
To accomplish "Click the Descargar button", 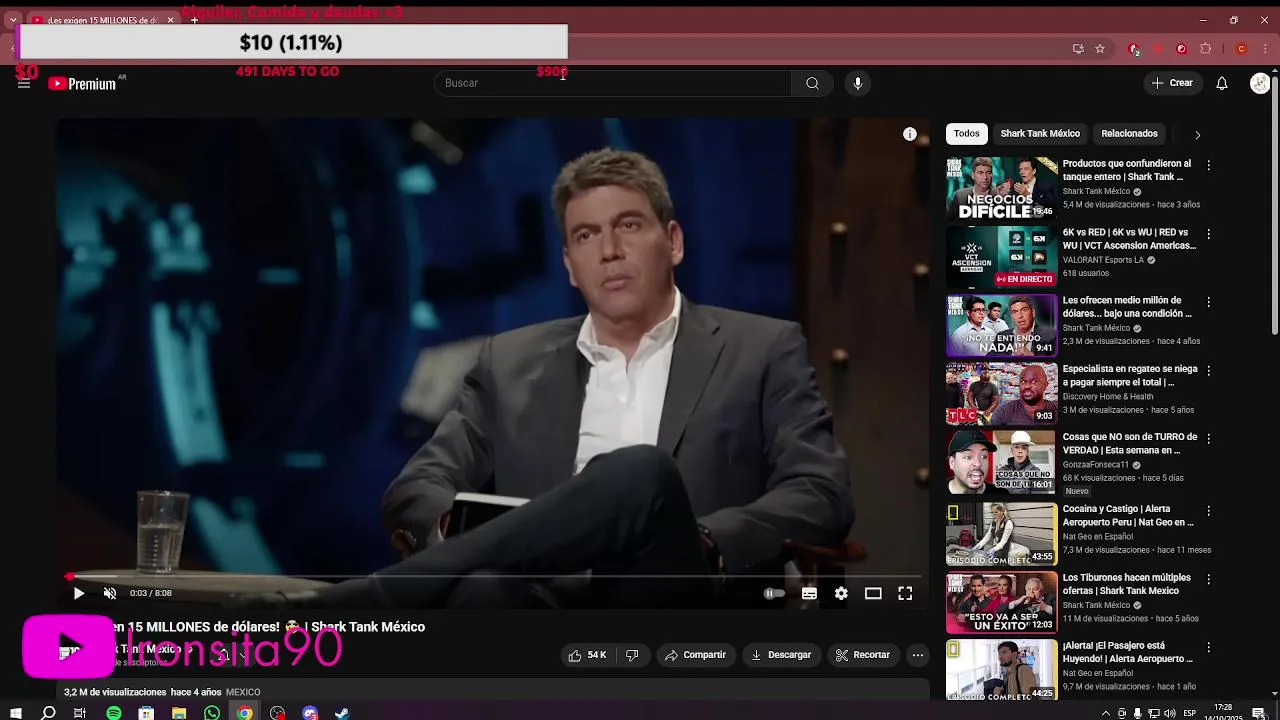I will pyautogui.click(x=780, y=655).
